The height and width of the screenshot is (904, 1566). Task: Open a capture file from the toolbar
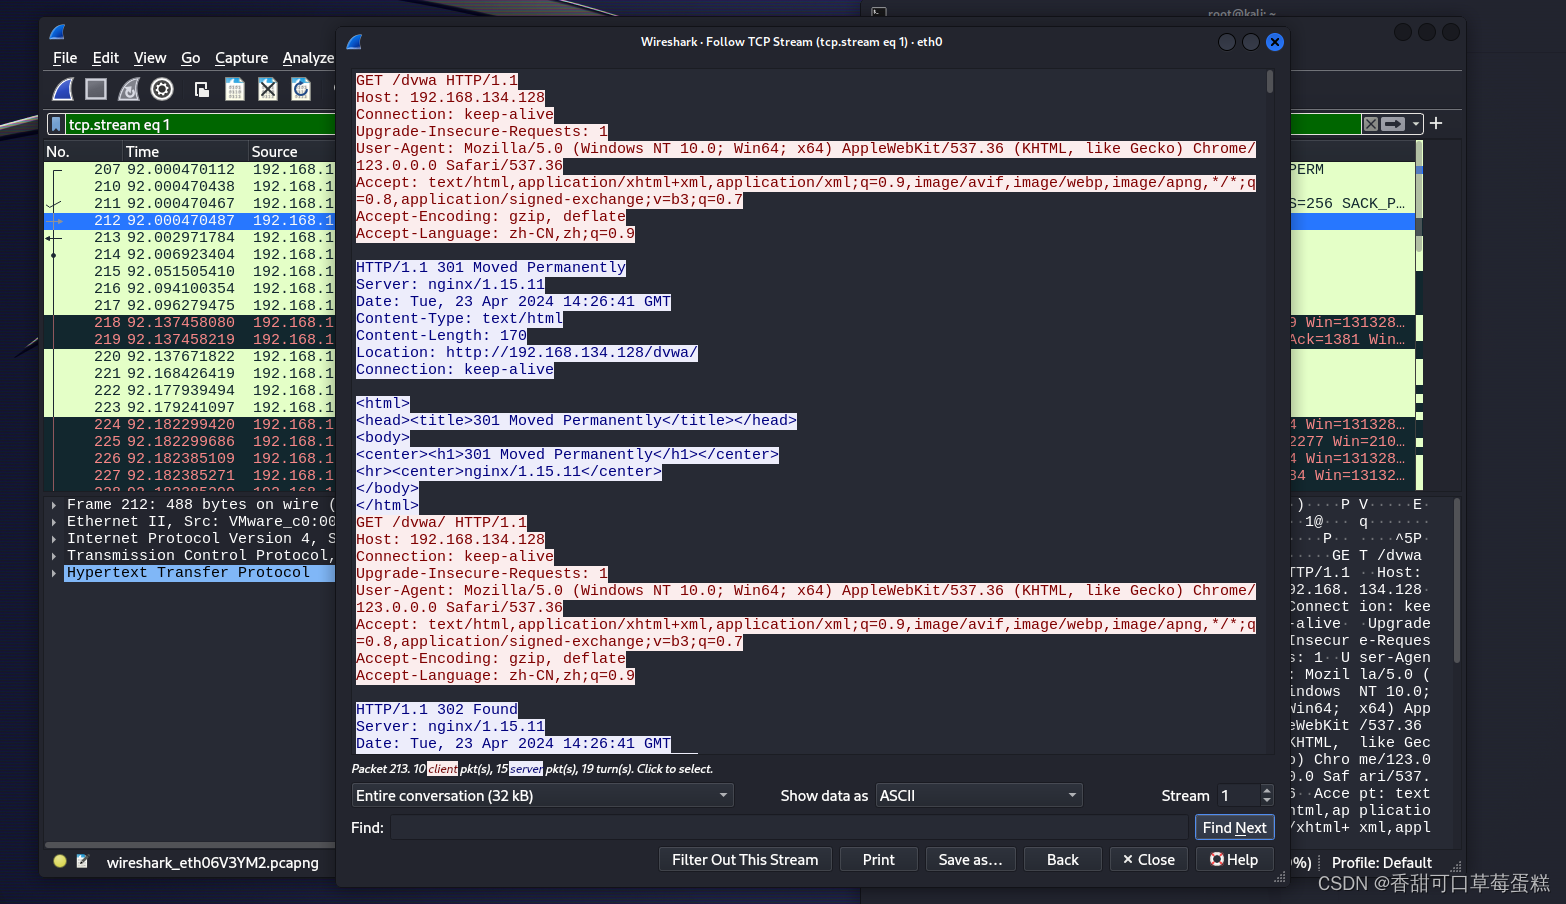click(x=202, y=90)
